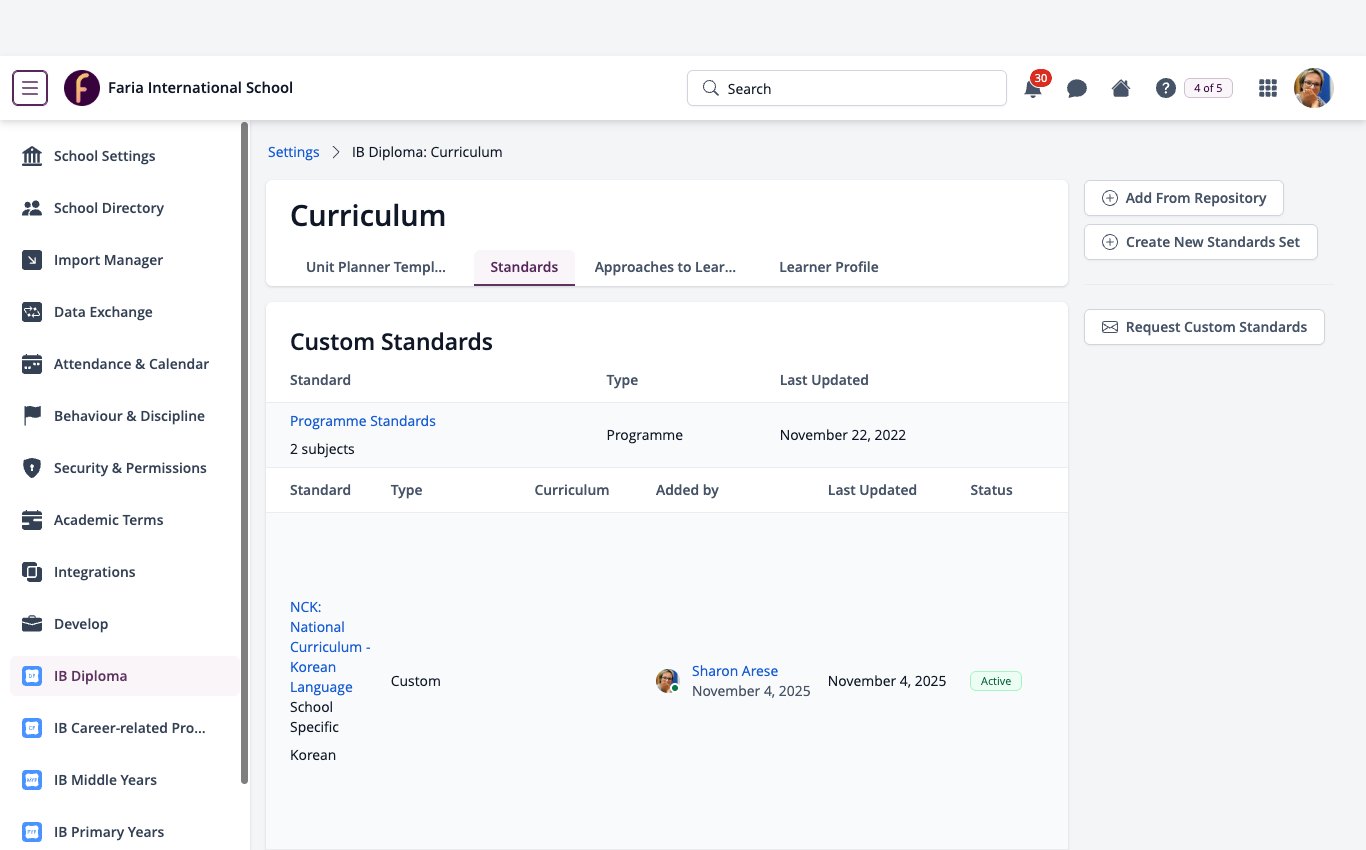Screen dimensions: 1366x850
Task: Click the sidebar vertical scrollbar
Action: 245,453
